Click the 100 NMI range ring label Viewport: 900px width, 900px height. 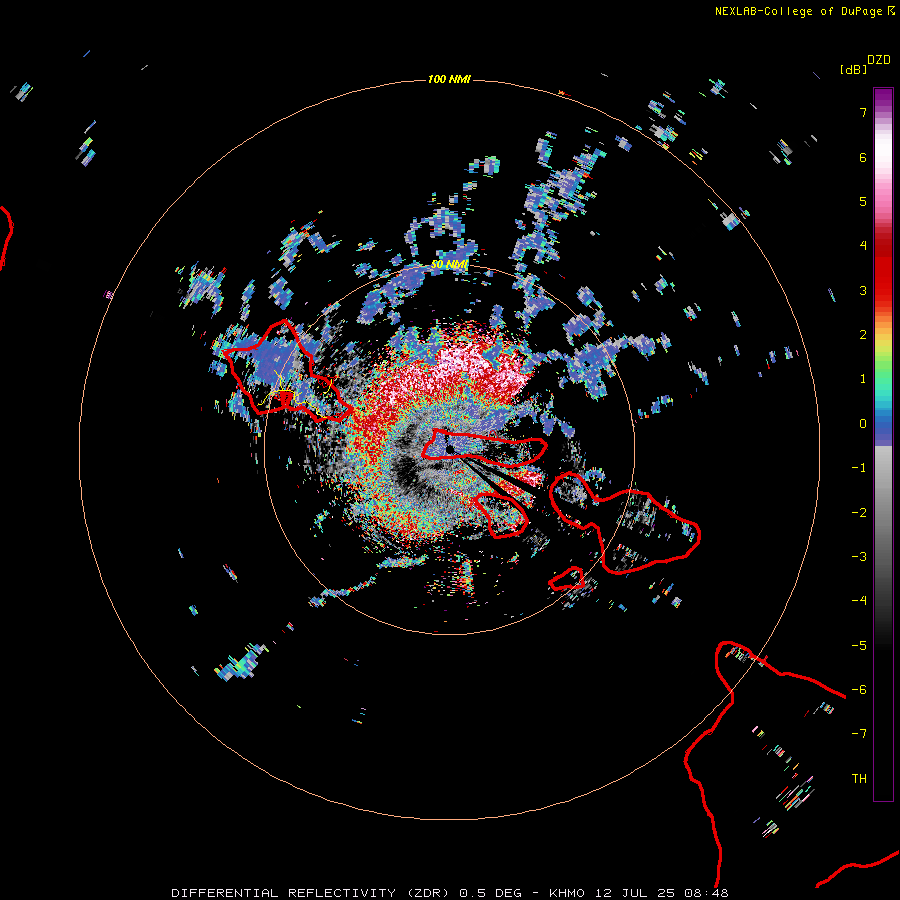[449, 79]
